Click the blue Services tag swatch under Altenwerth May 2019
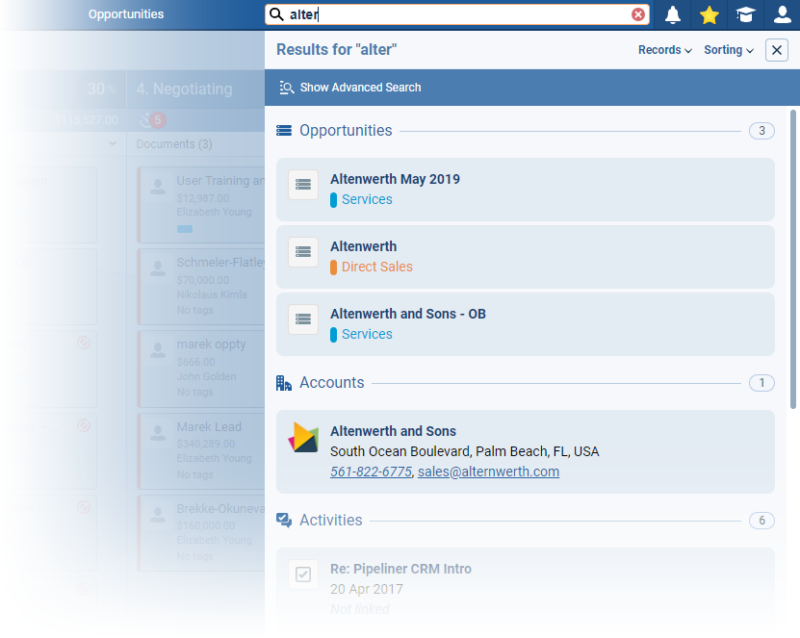The image size is (800, 638). 334,200
